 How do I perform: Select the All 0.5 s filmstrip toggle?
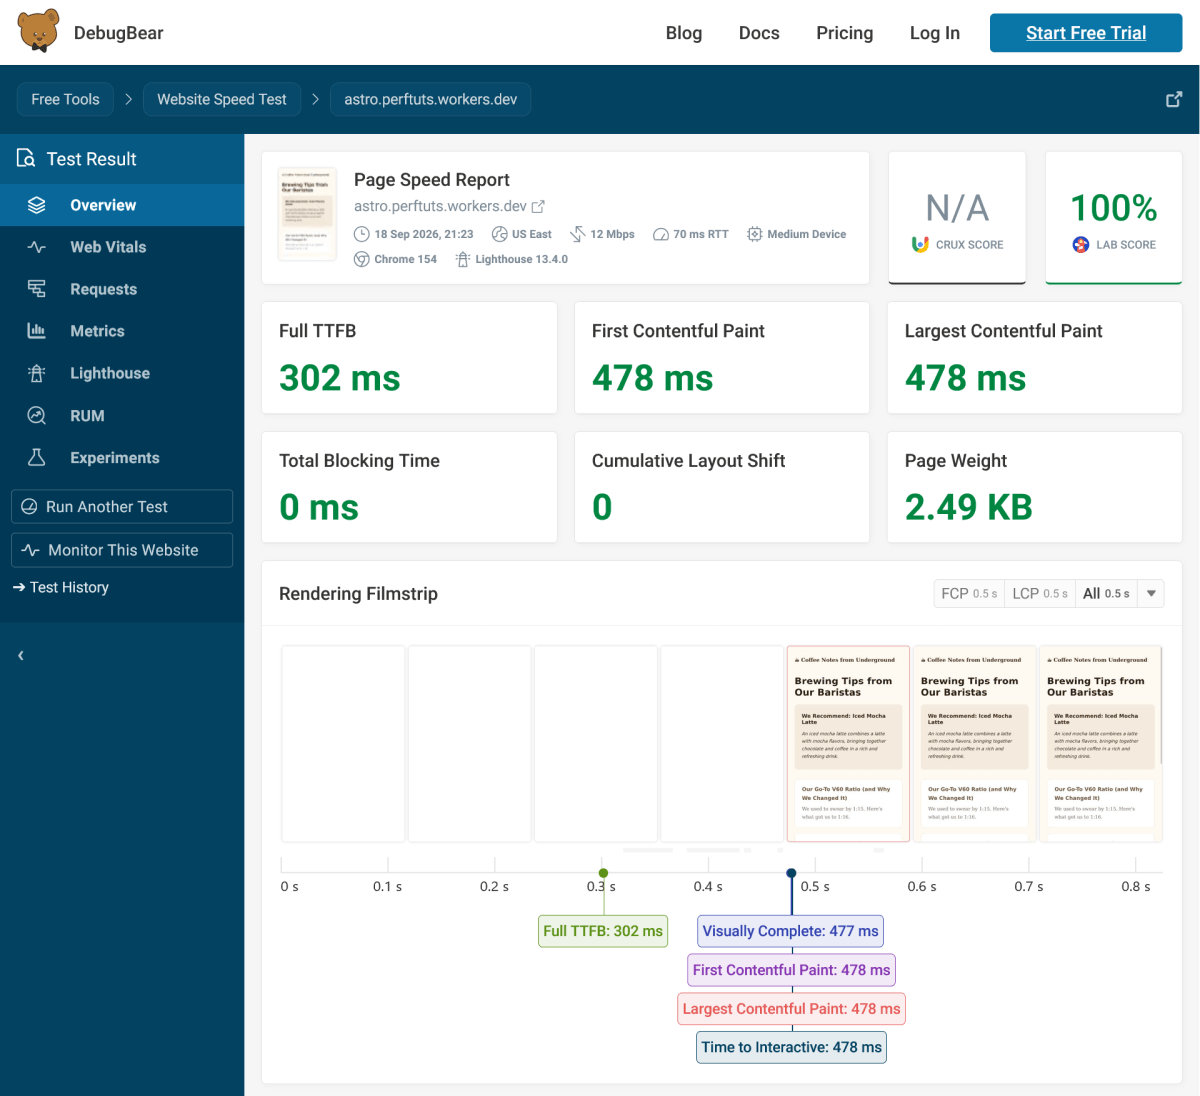pyautogui.click(x=1107, y=593)
